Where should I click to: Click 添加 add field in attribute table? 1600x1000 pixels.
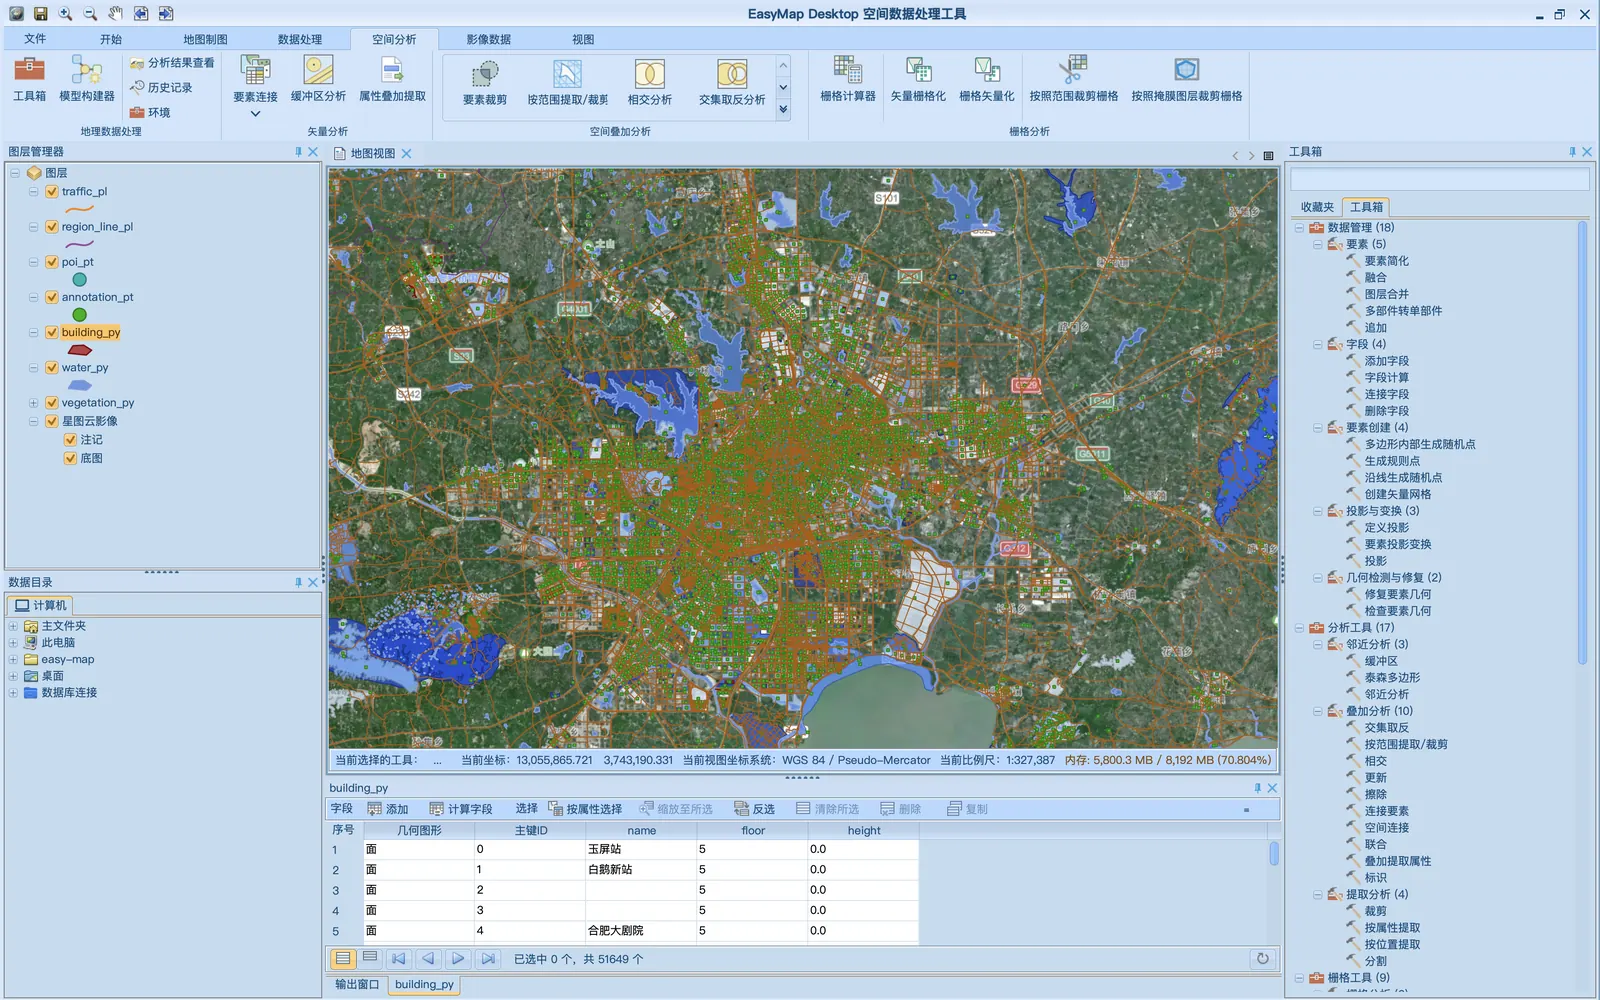coord(388,809)
